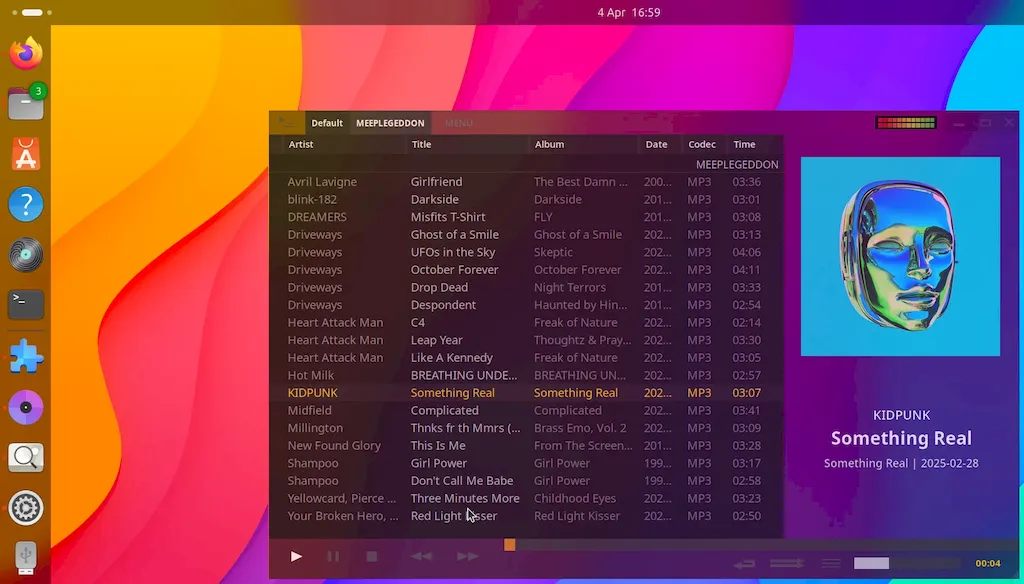Click the 'Something Real | 2025-02-28' line
This screenshot has height=584, width=1024.
point(901,463)
